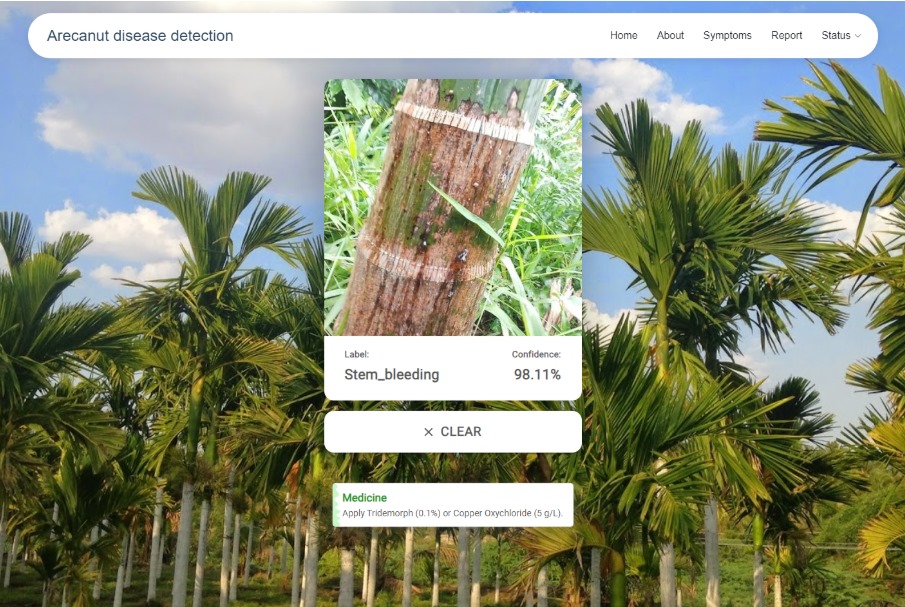Open the Symptoms menu item
Image resolution: width=905 pixels, height=607 pixels.
point(727,35)
